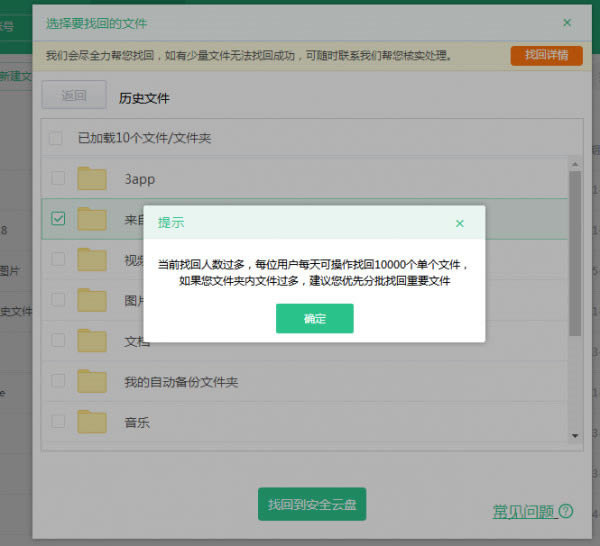600x546 pixels.
Task: Check the 3app folder checkbox
Action: coord(58,179)
